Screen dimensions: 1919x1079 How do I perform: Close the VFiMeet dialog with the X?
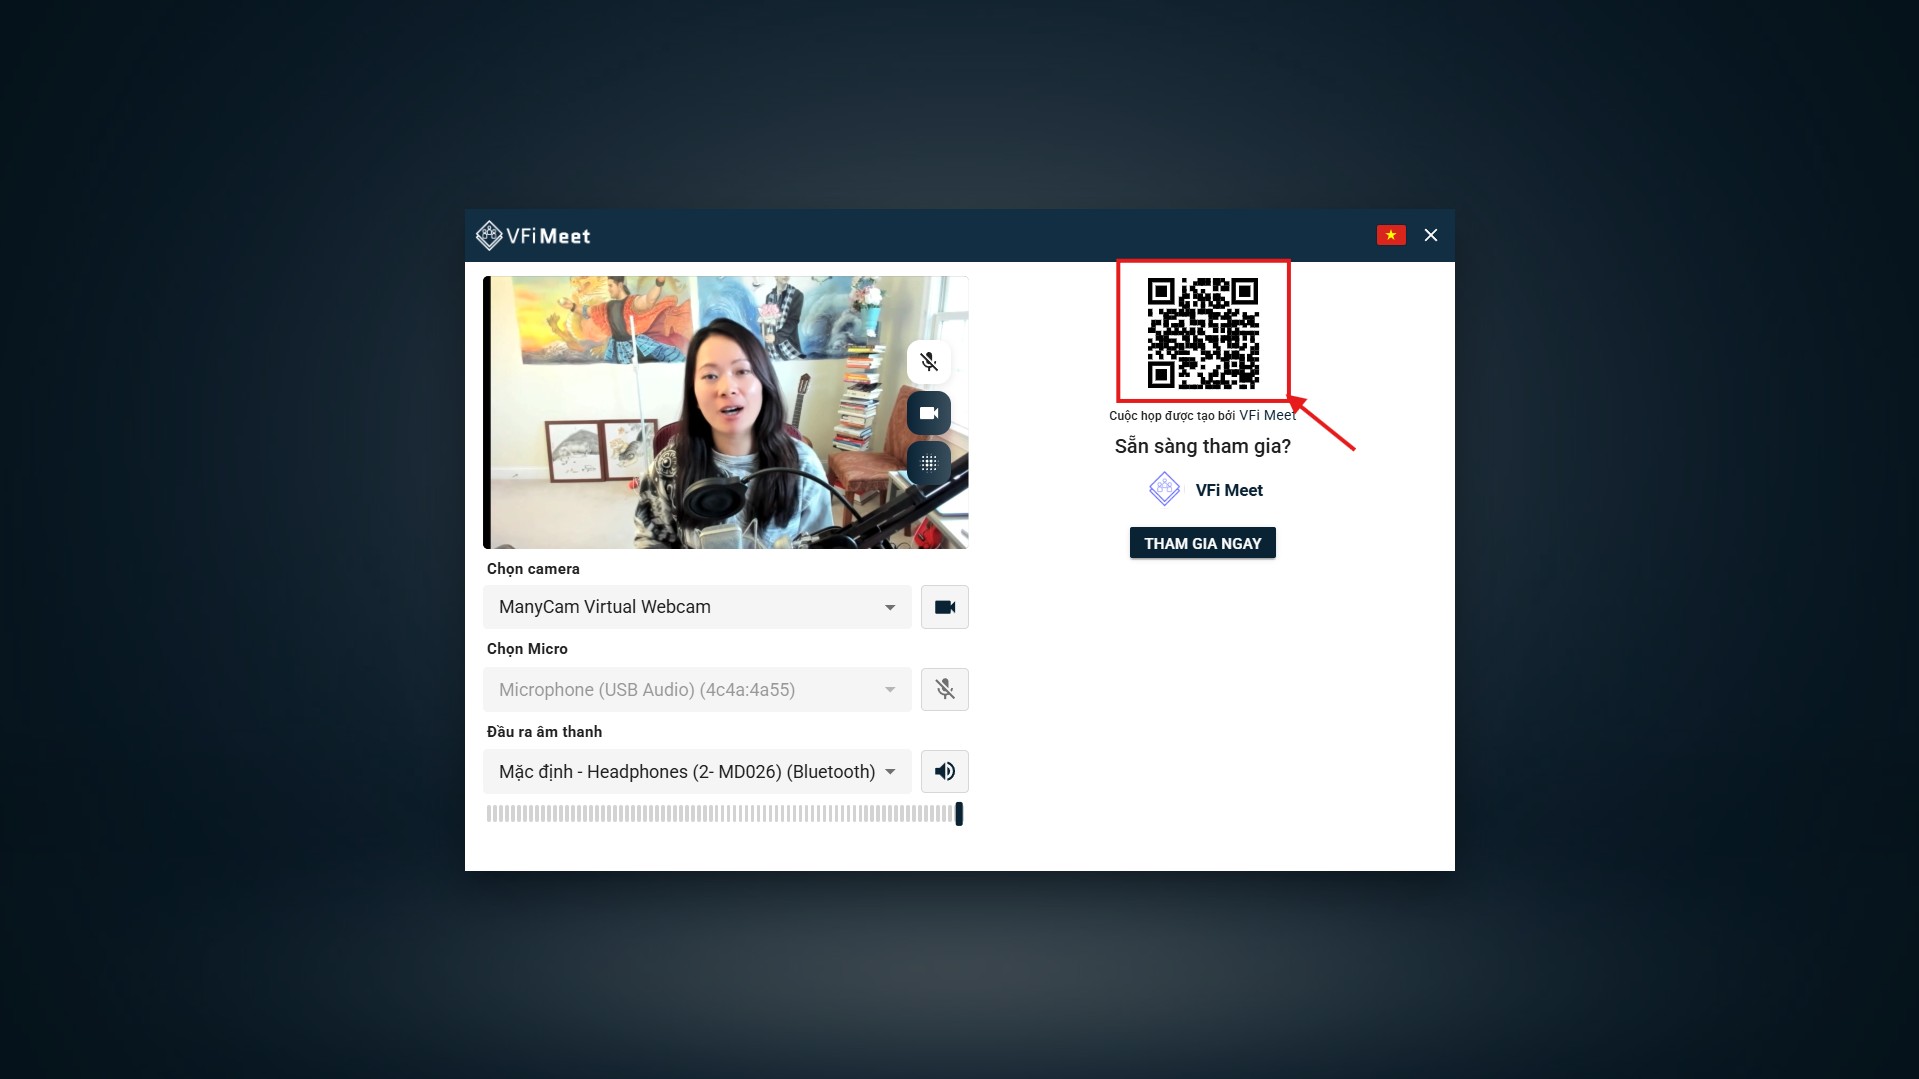point(1430,235)
